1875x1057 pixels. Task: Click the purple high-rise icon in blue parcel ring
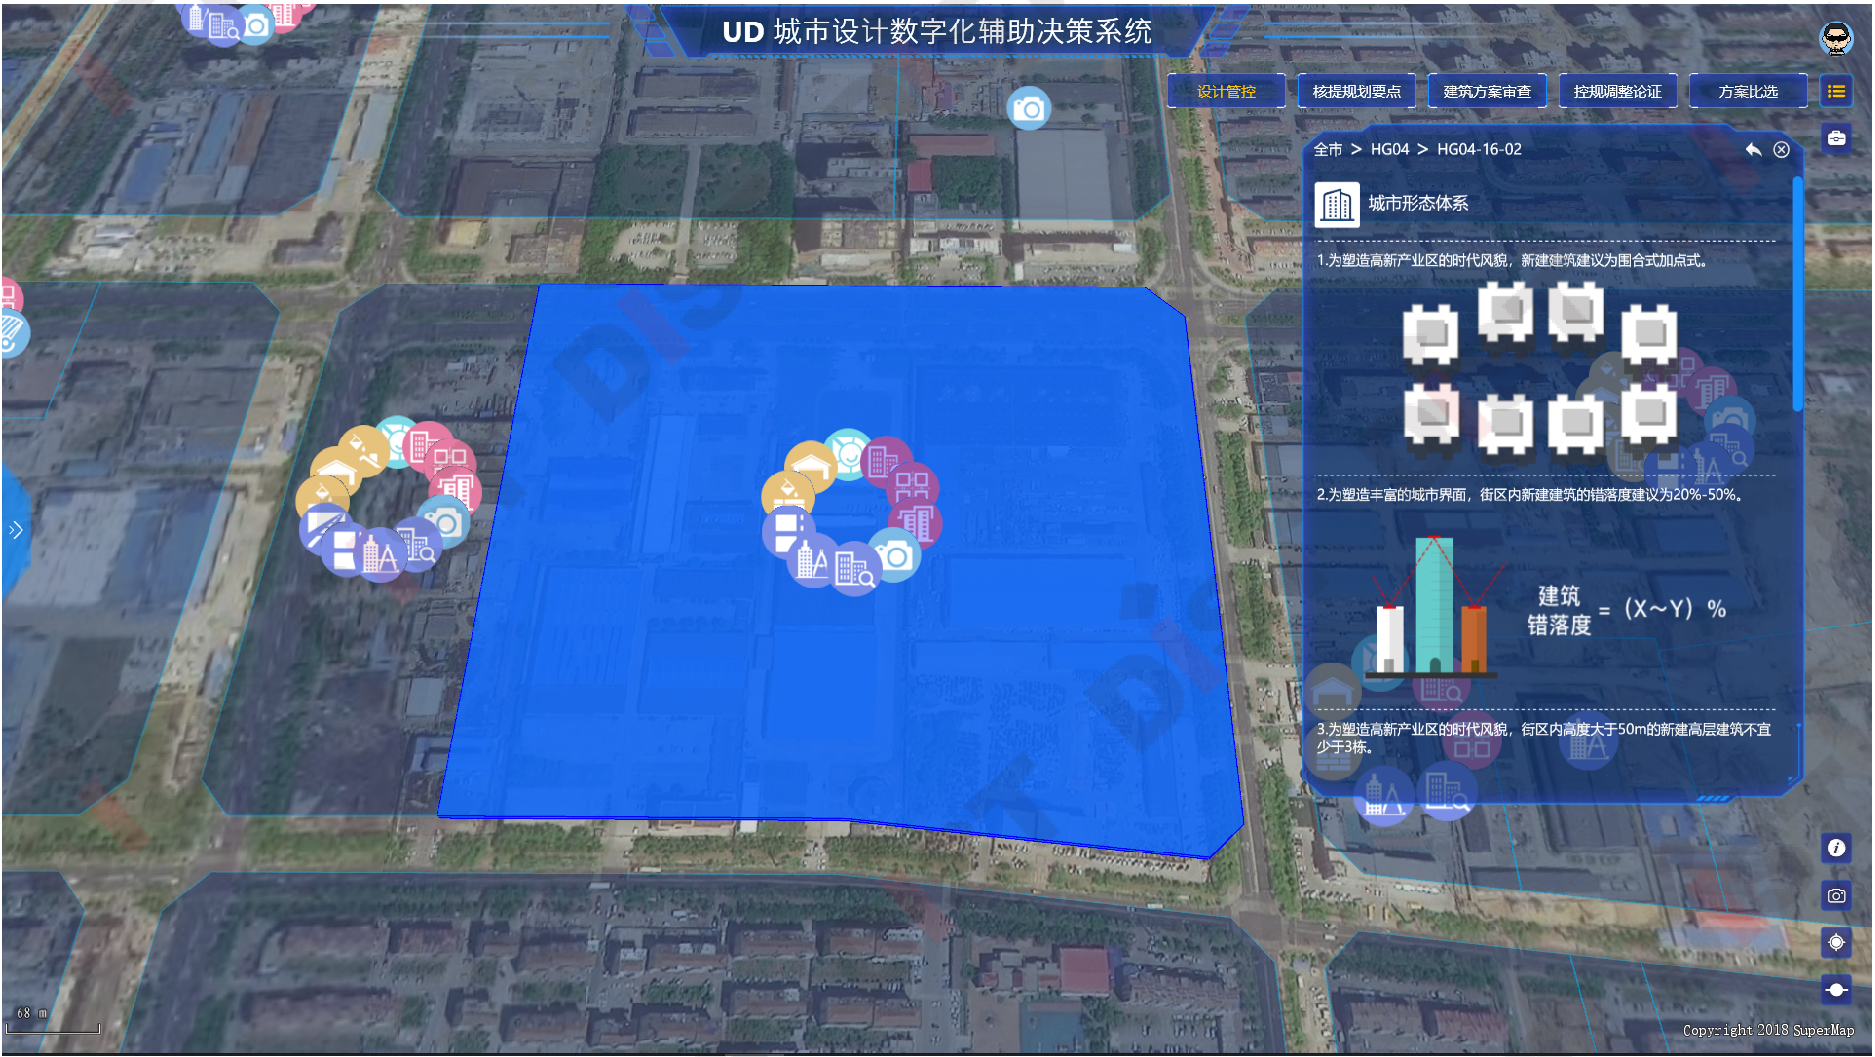coord(917,523)
